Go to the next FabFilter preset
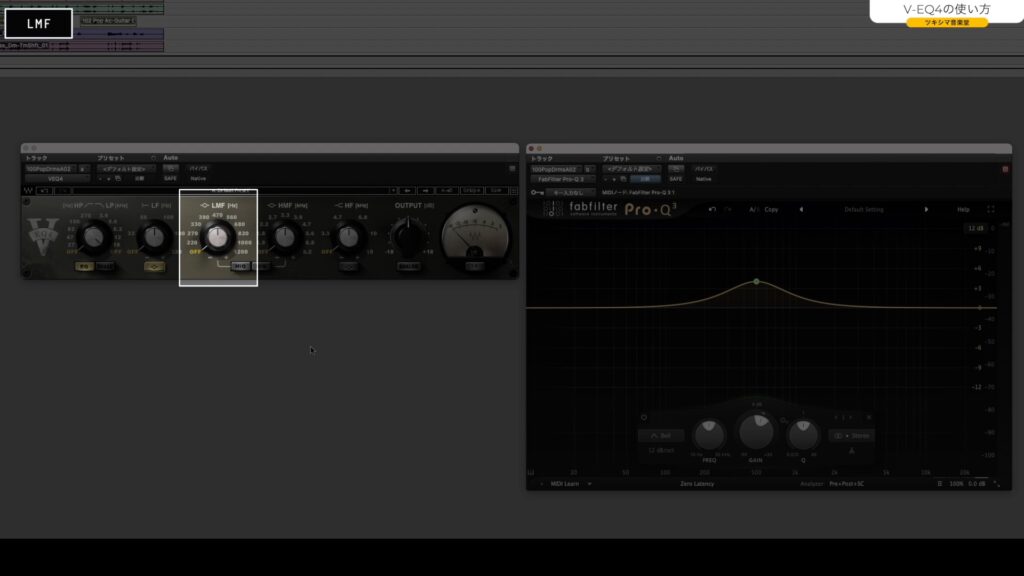This screenshot has height=576, width=1024. (x=926, y=210)
